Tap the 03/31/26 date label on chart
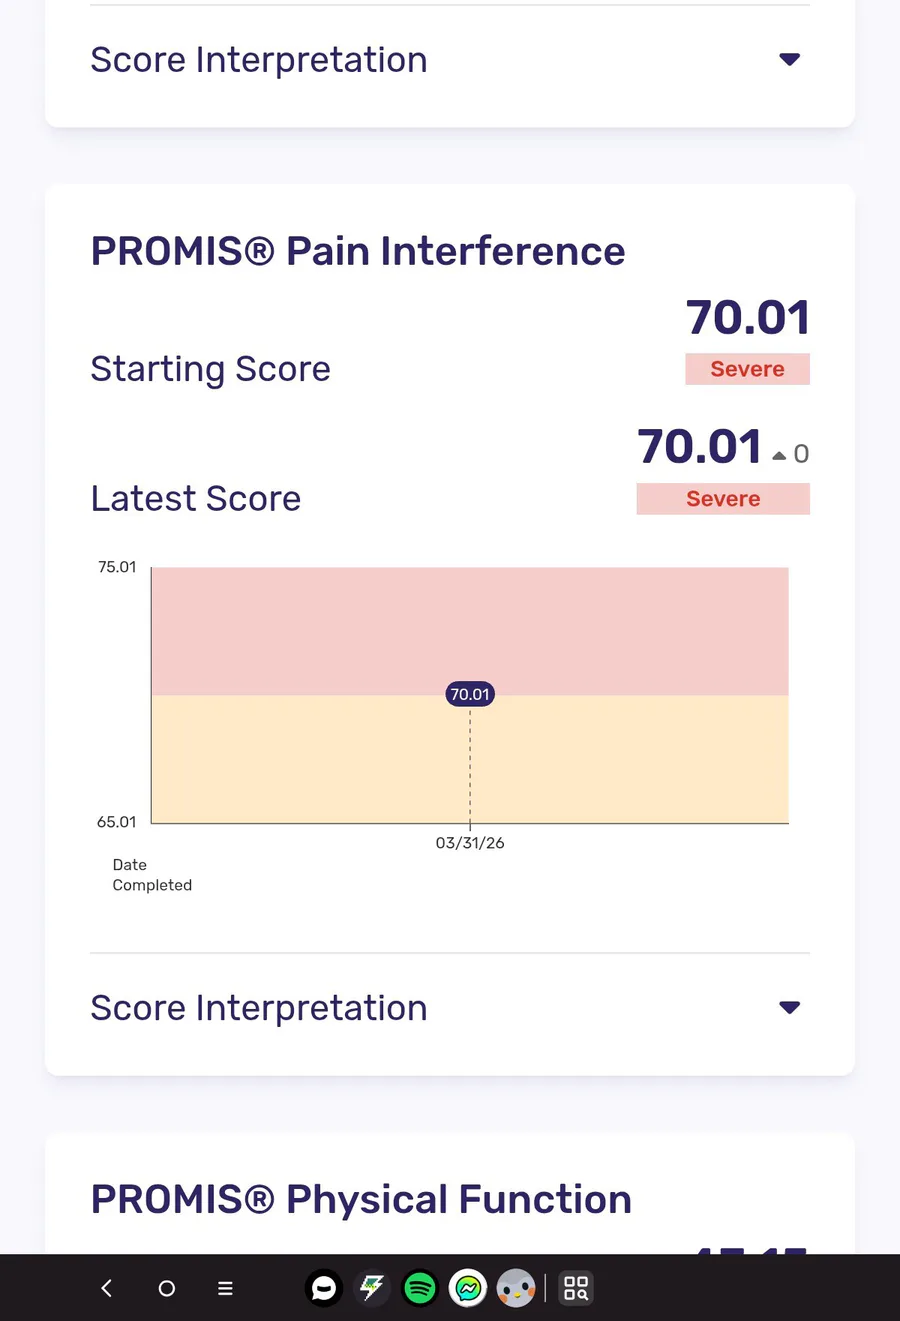 pyautogui.click(x=470, y=843)
